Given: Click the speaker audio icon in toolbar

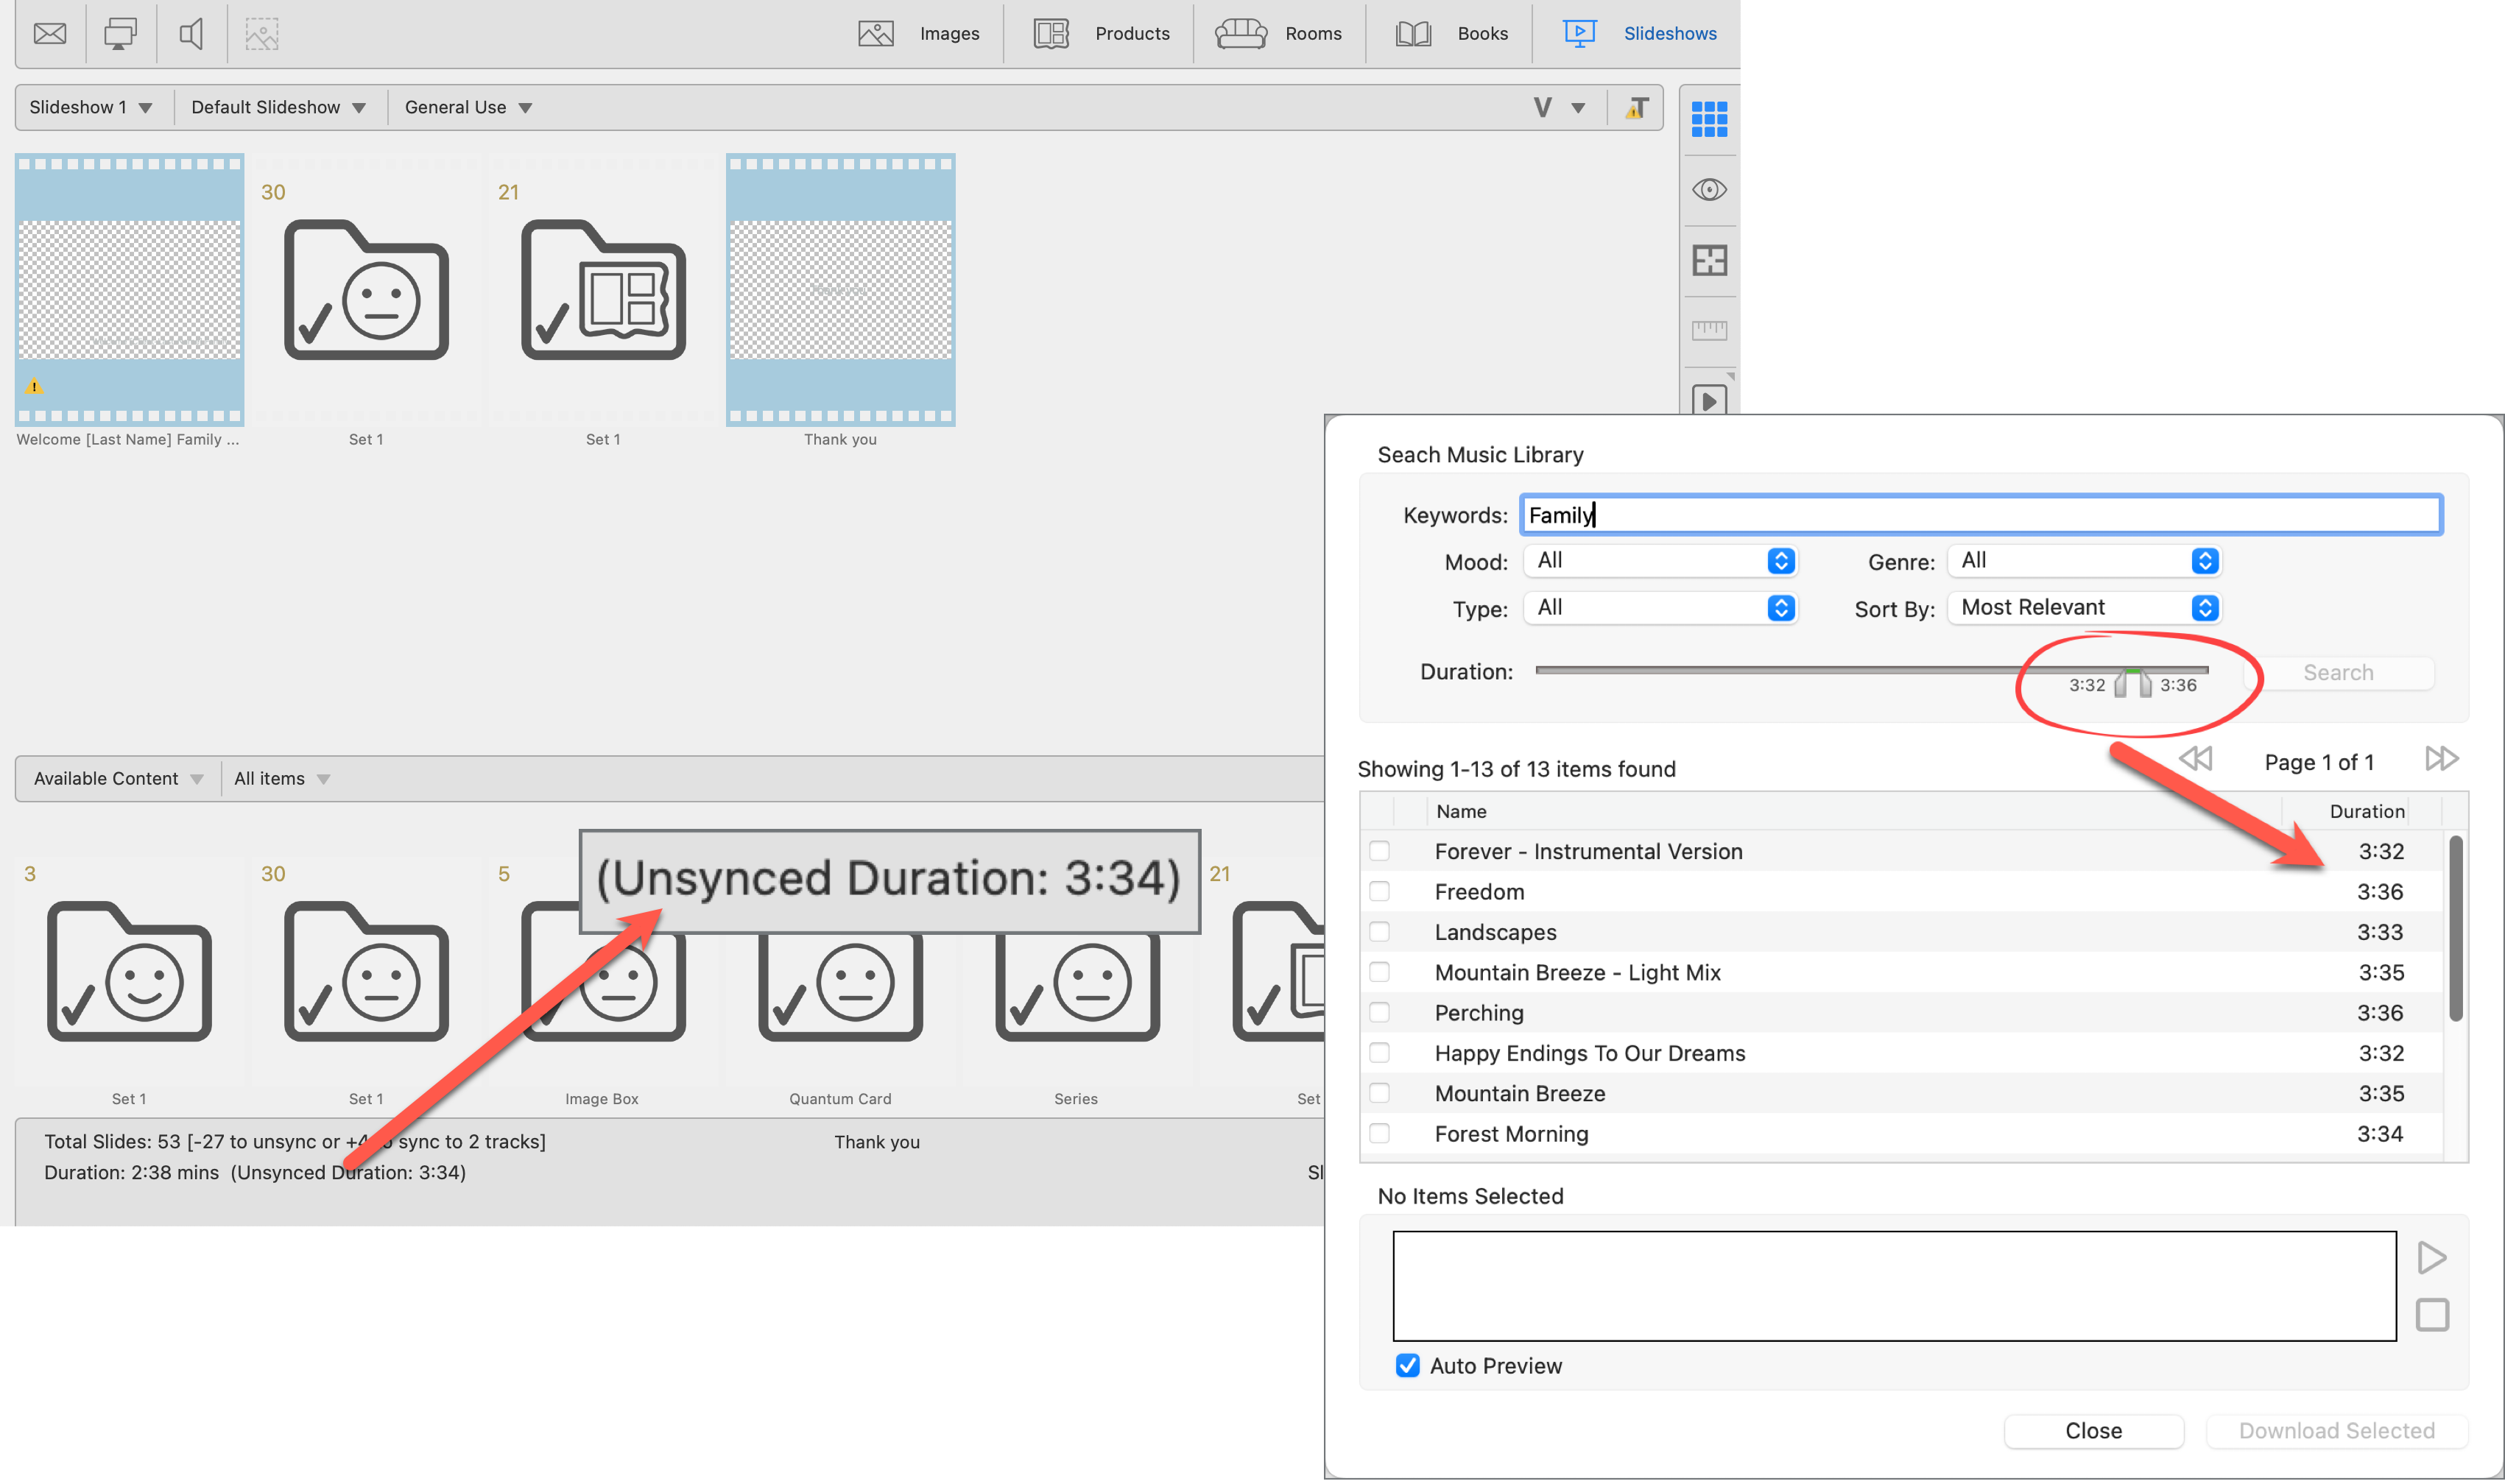Looking at the screenshot, I should click(190, 33).
